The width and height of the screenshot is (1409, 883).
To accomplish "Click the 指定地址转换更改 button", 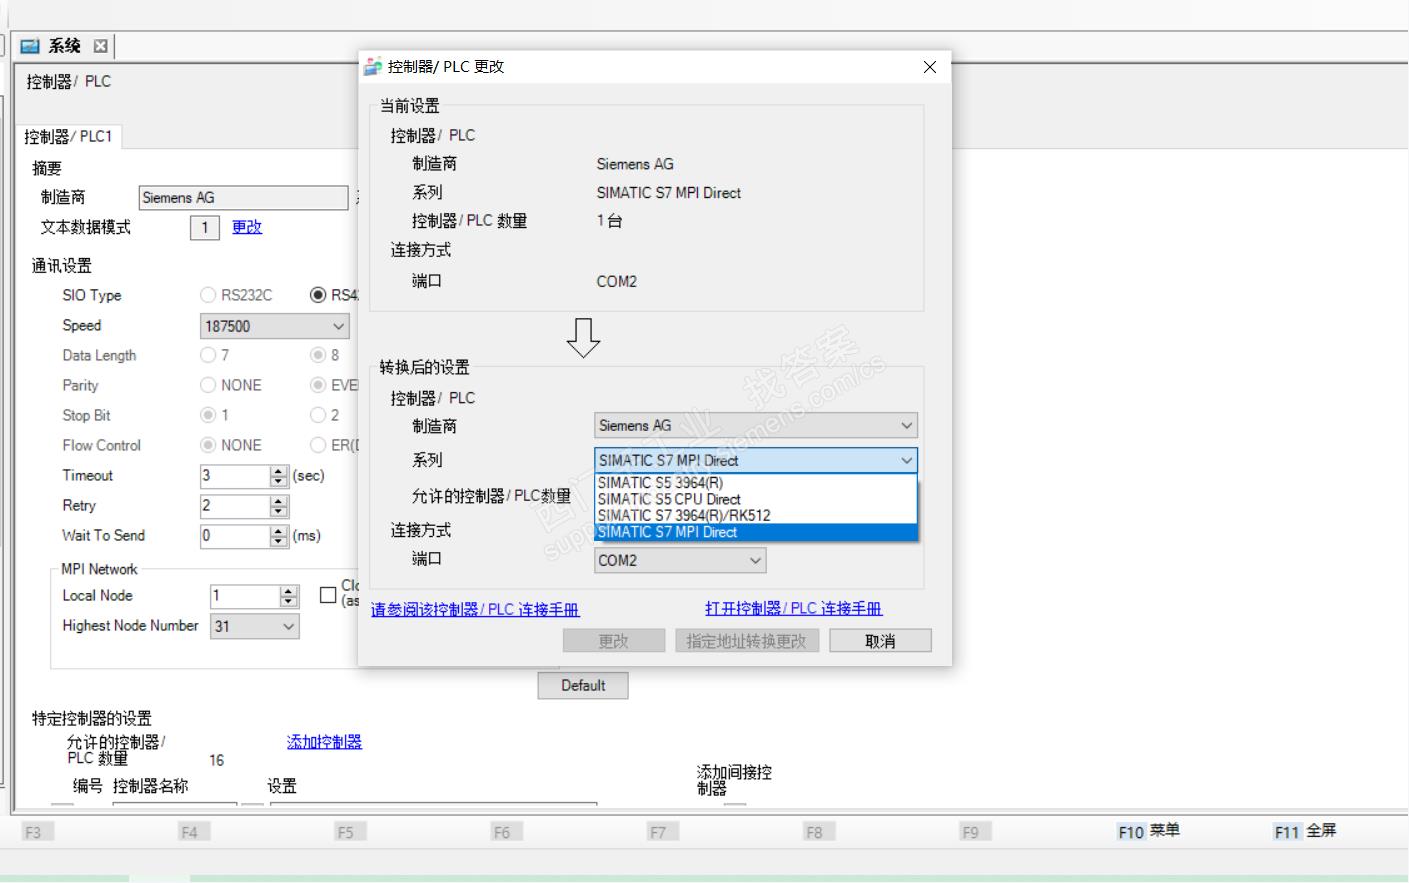I will (747, 641).
